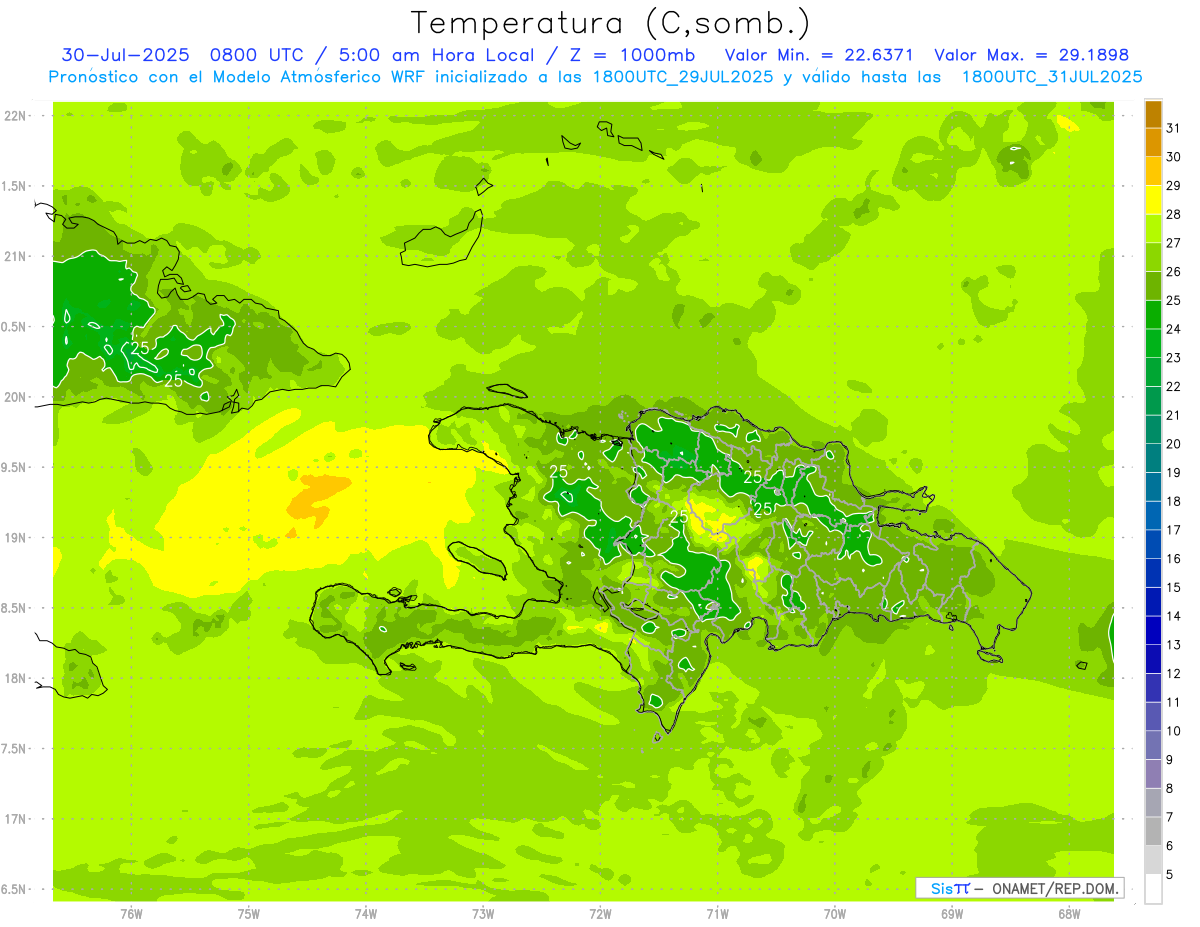
Task: Click the '17N' latitude axis label
Action: 16,819
